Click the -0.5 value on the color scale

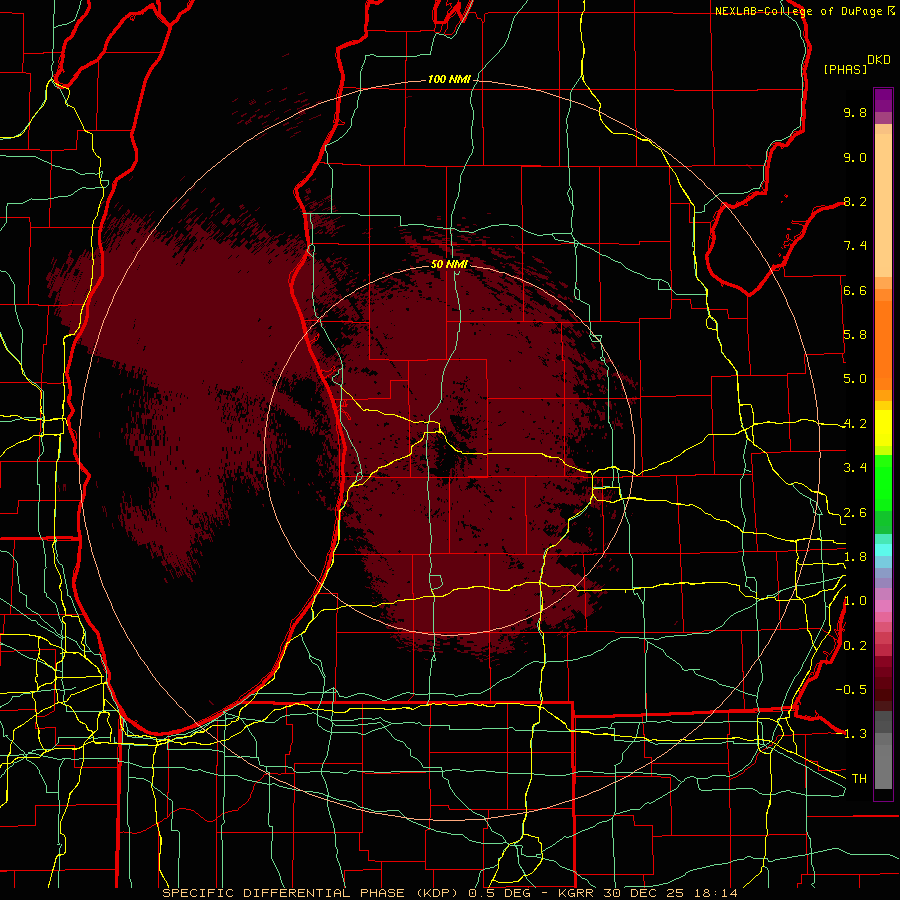click(851, 690)
